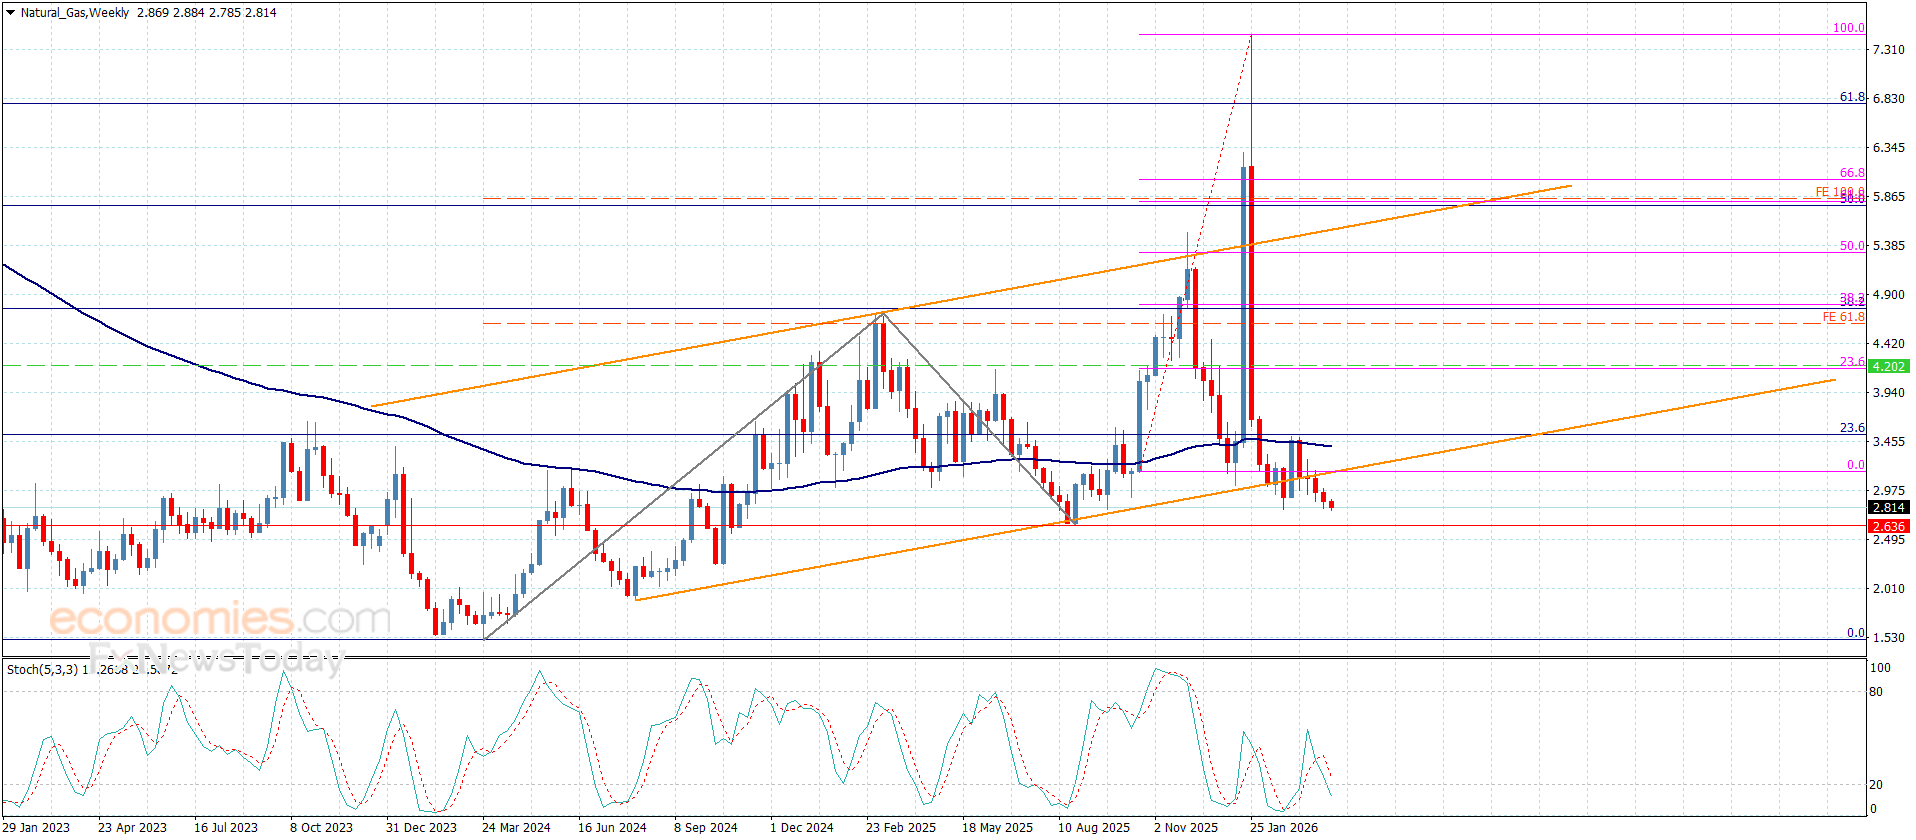
Task: Select the green 4.202 price tag
Action: [x=1888, y=367]
